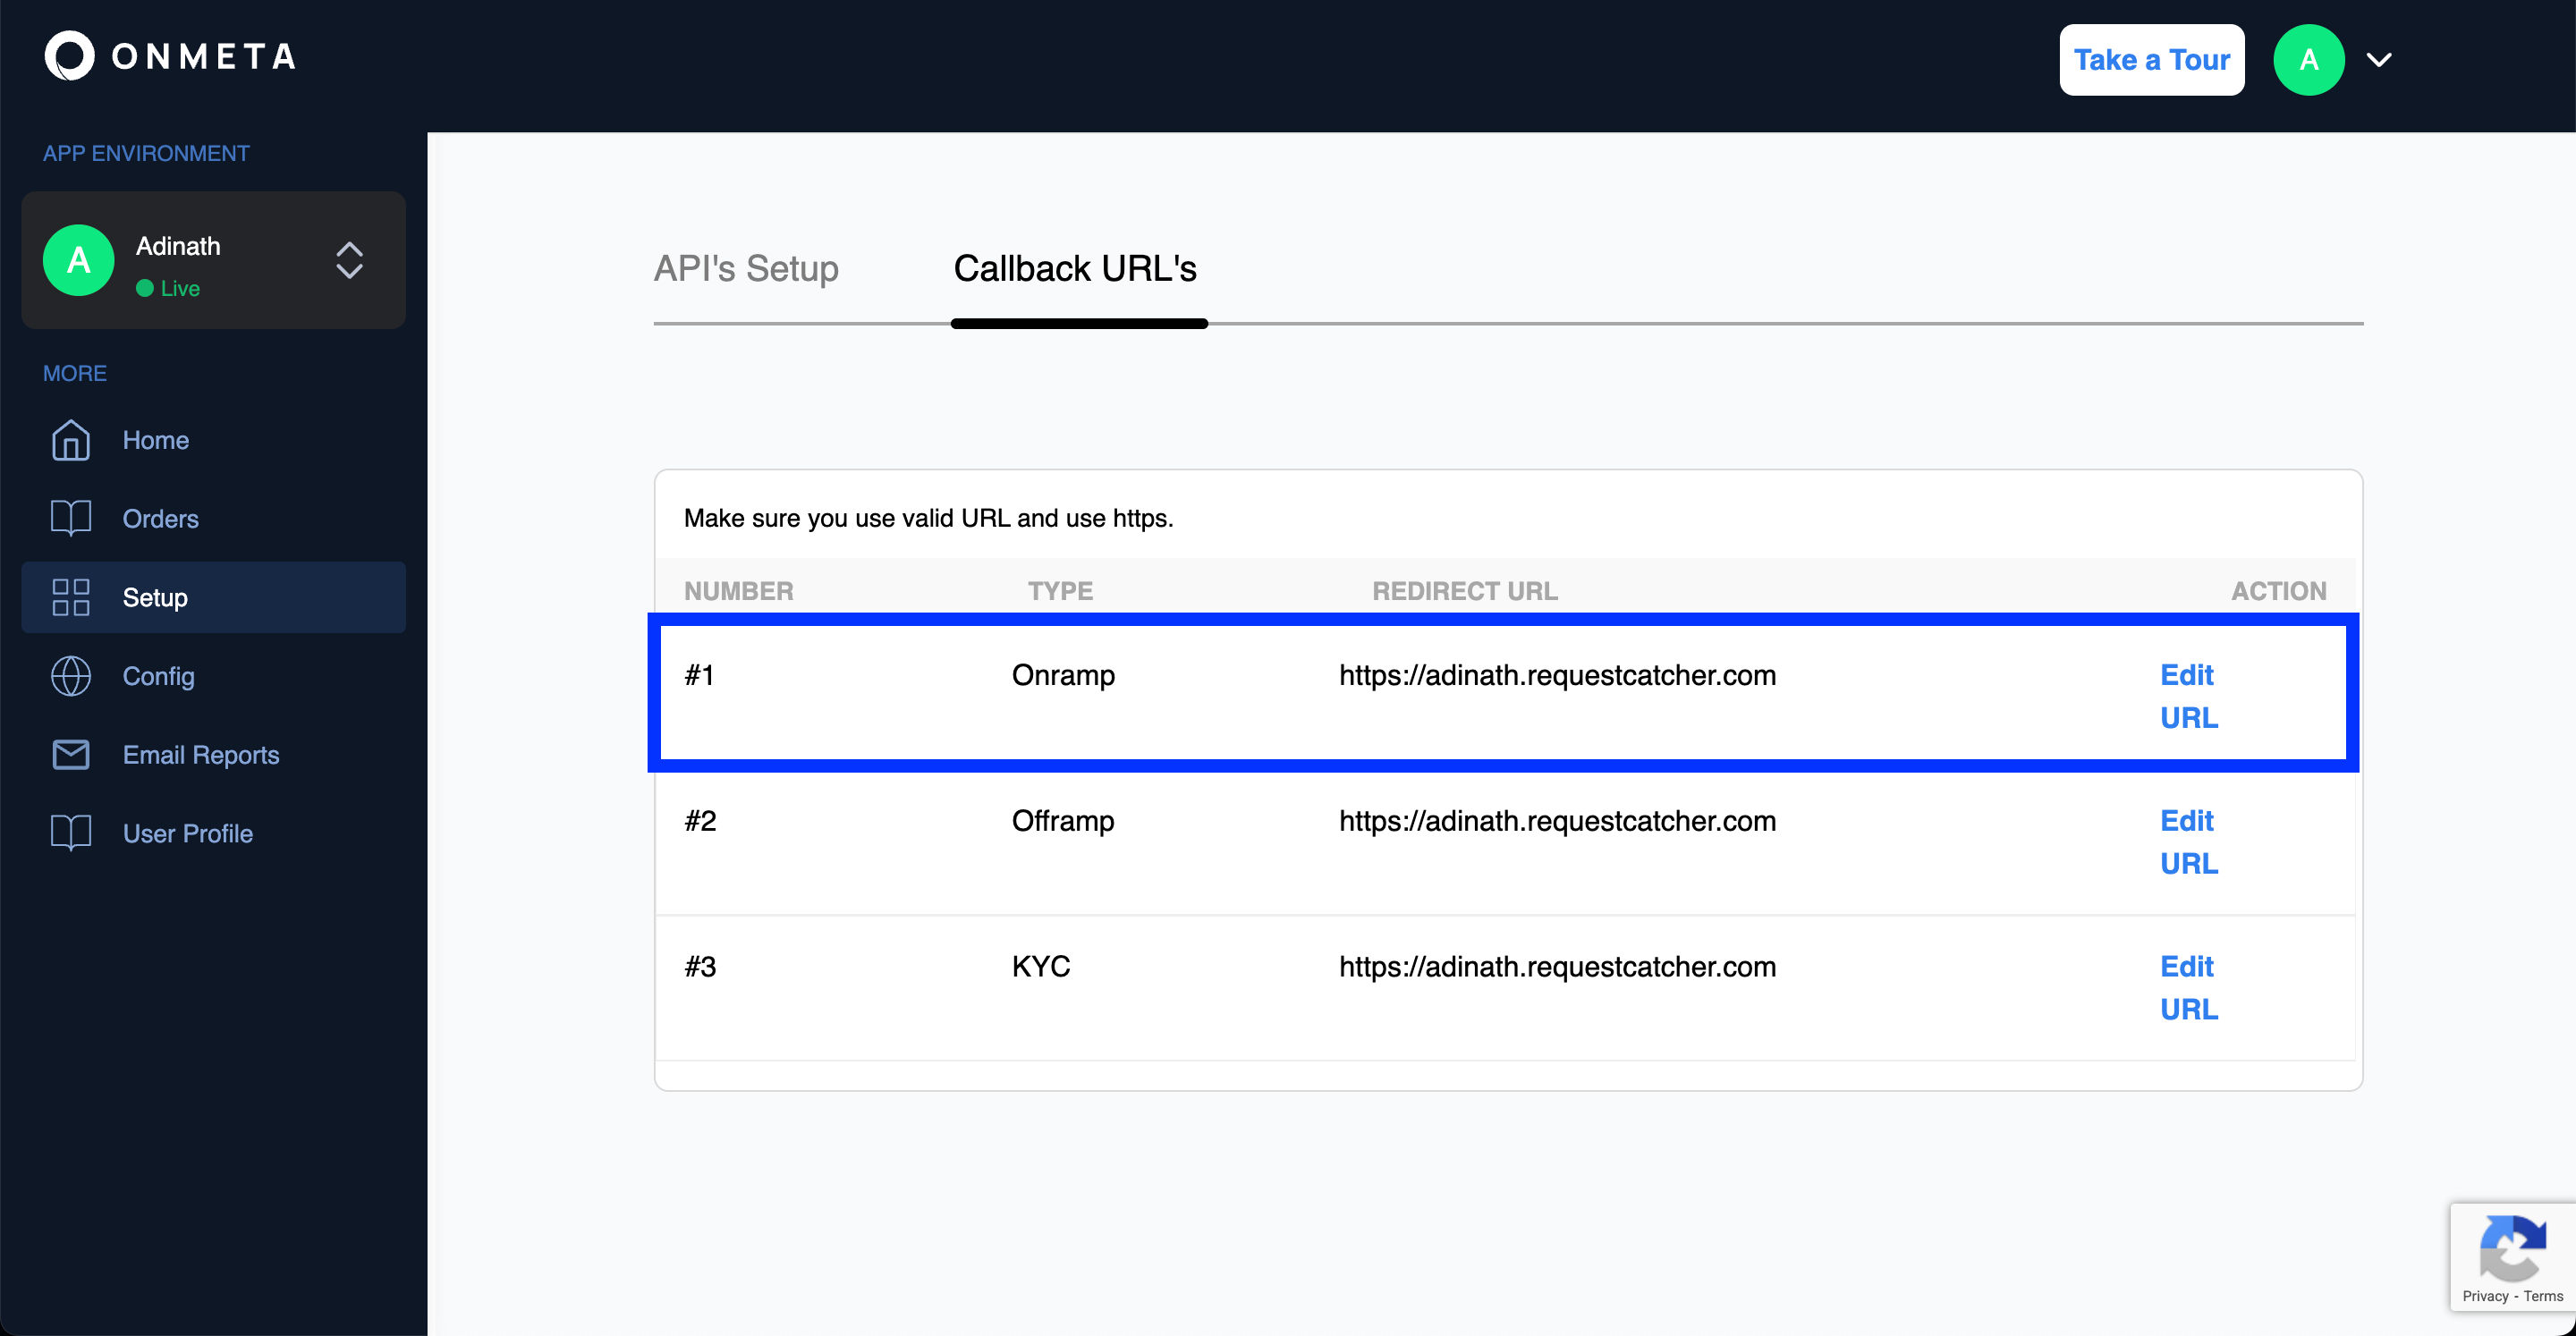Click the Orders book icon
Screen dimensions: 2576x1336
pyautogui.click(x=70, y=518)
